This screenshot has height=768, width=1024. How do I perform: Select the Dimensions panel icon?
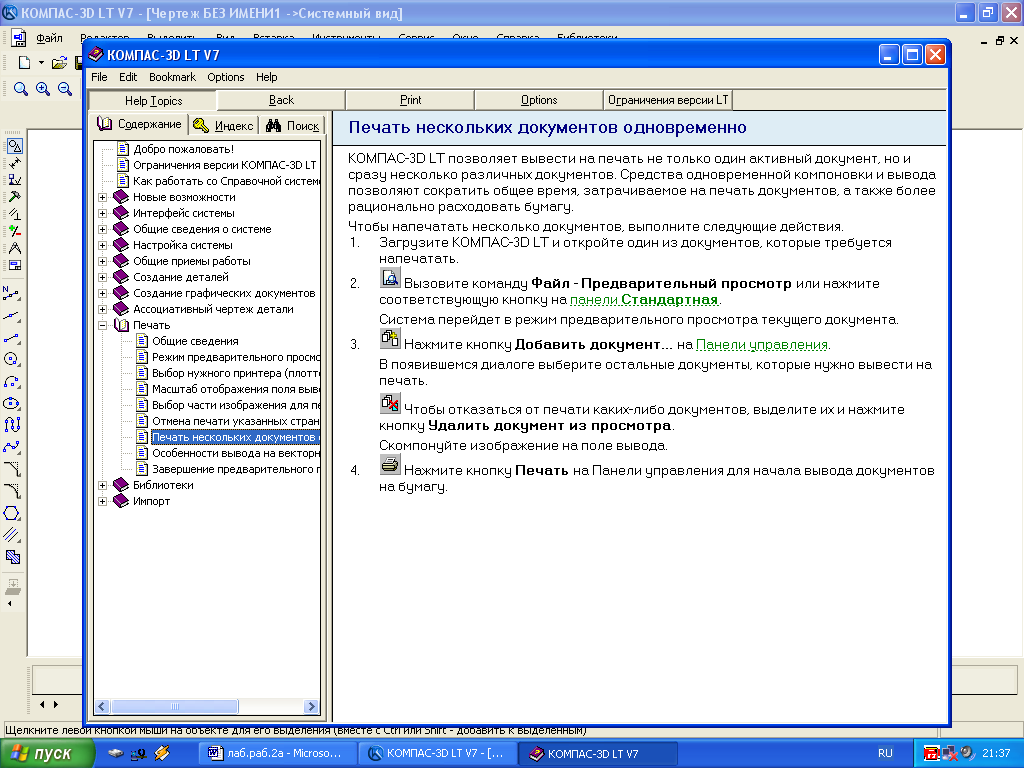[14, 163]
